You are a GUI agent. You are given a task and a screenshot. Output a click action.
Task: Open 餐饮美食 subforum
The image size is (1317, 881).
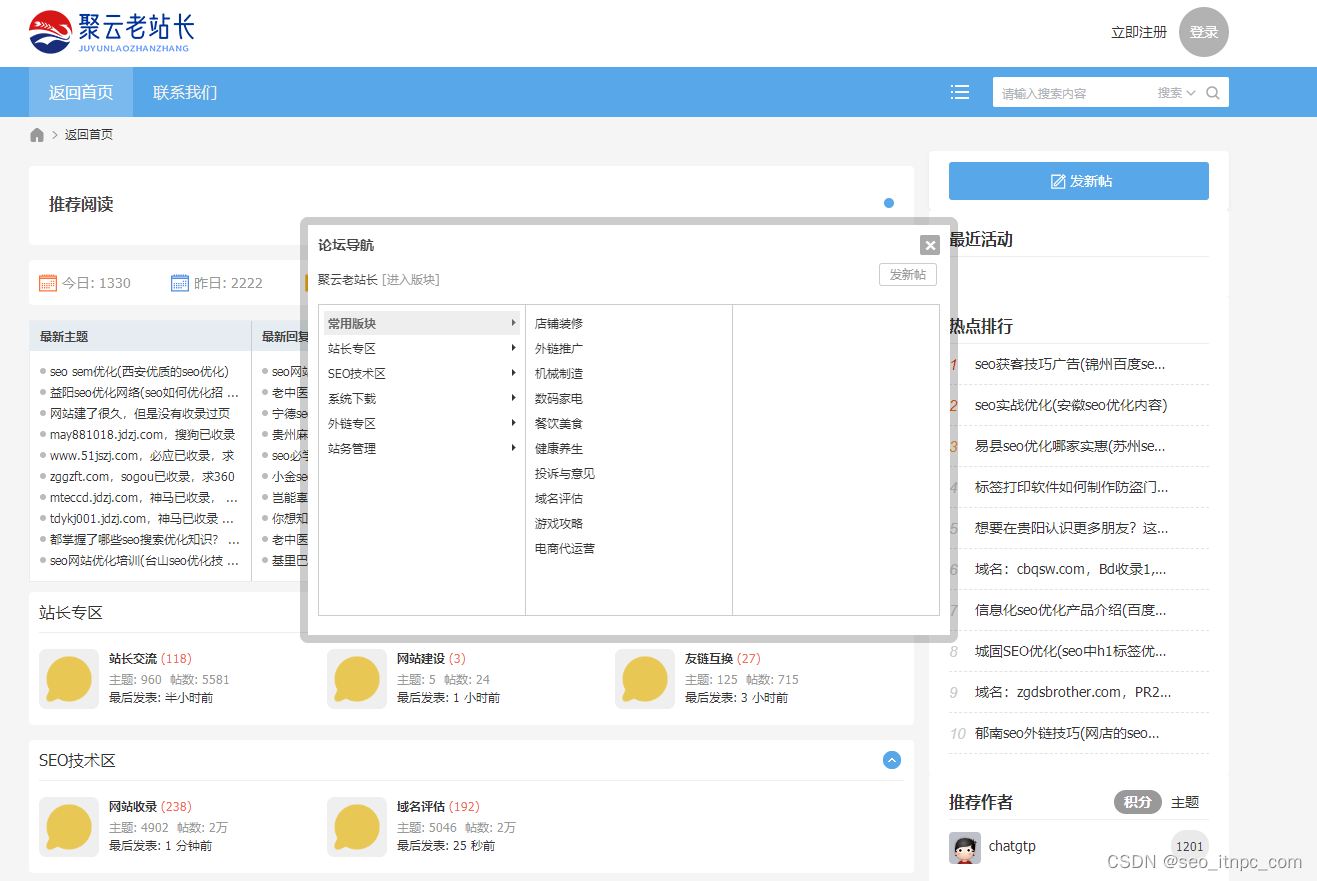(559, 423)
